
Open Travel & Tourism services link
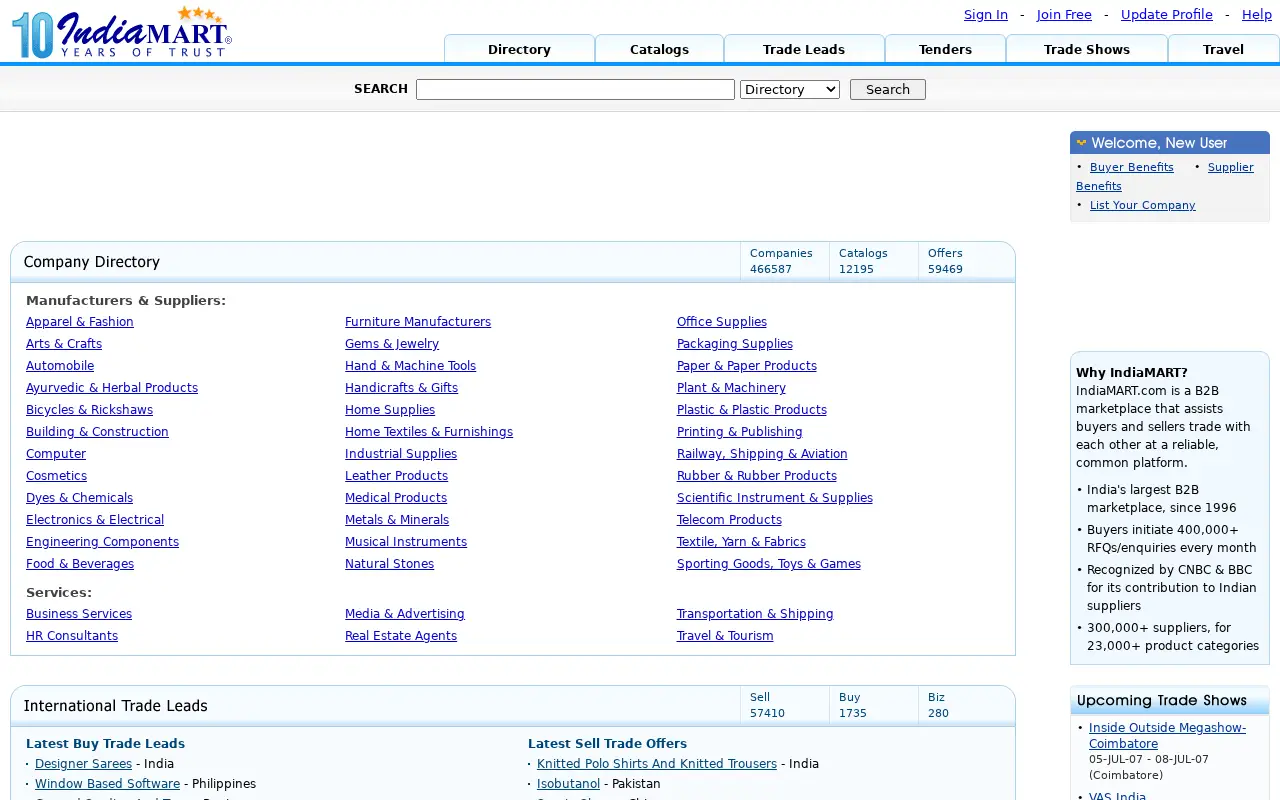coord(725,636)
